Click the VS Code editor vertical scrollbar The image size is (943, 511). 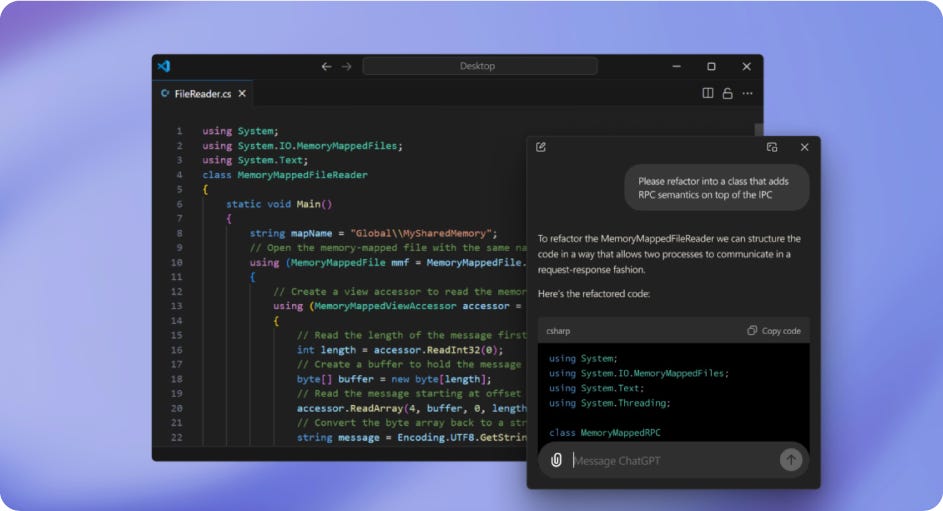click(758, 130)
